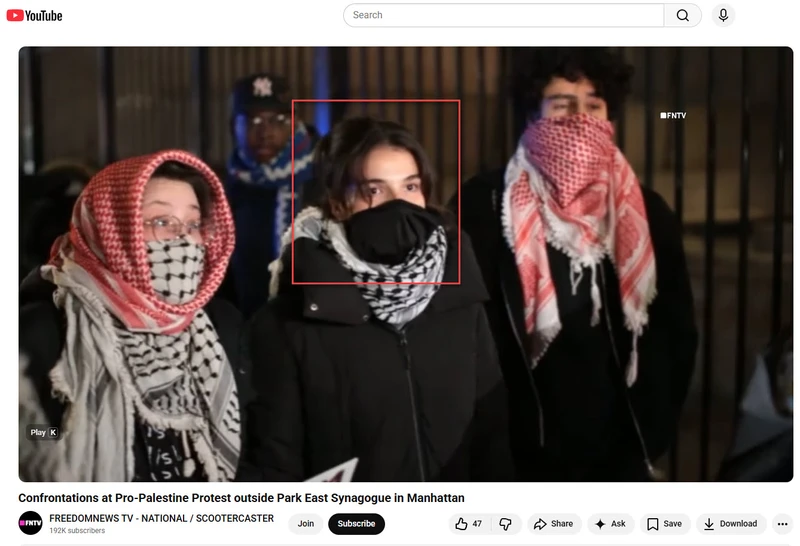Open the Ask AI sparkle button
The width and height of the screenshot is (800, 546).
(x=610, y=524)
